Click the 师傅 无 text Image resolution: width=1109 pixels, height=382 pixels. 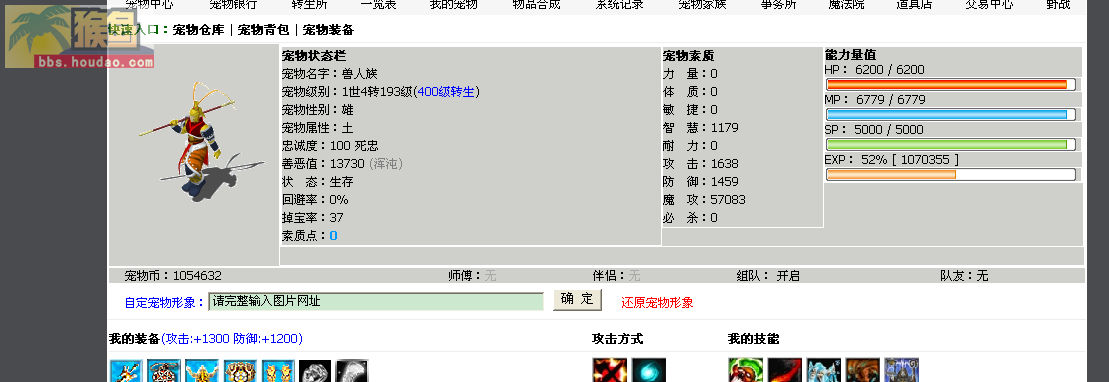[x=472, y=276]
